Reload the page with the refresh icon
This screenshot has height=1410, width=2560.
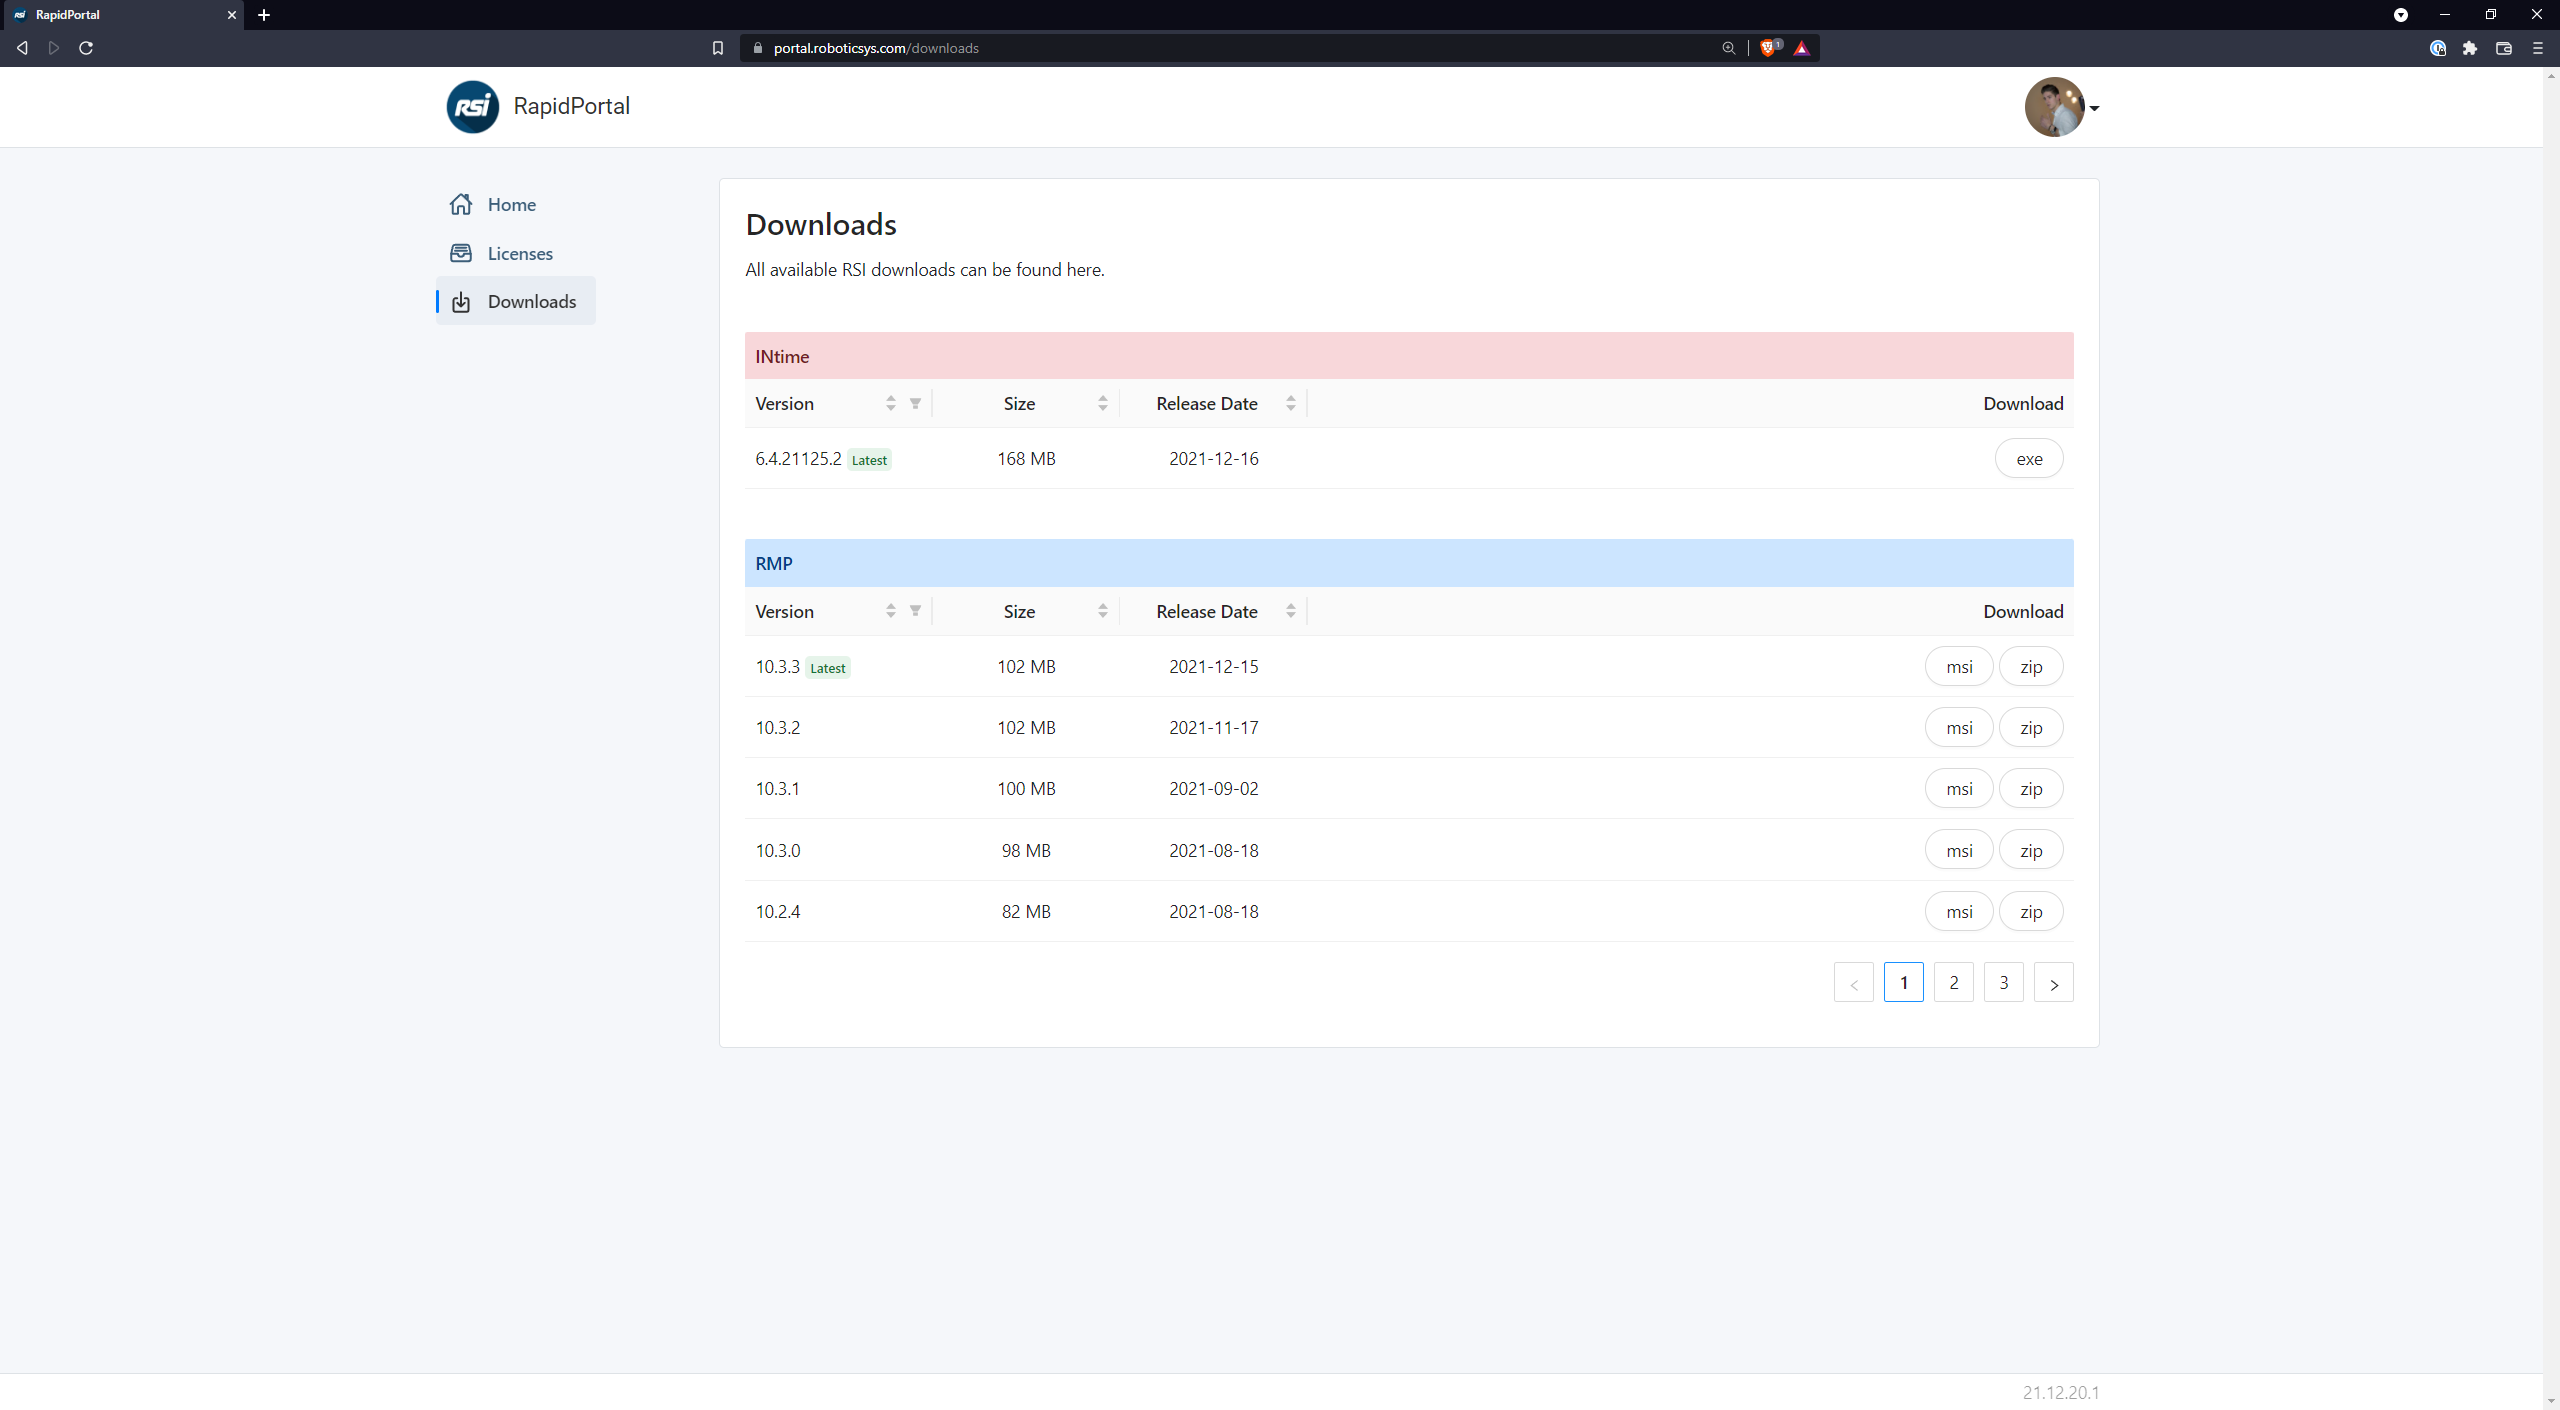point(86,48)
